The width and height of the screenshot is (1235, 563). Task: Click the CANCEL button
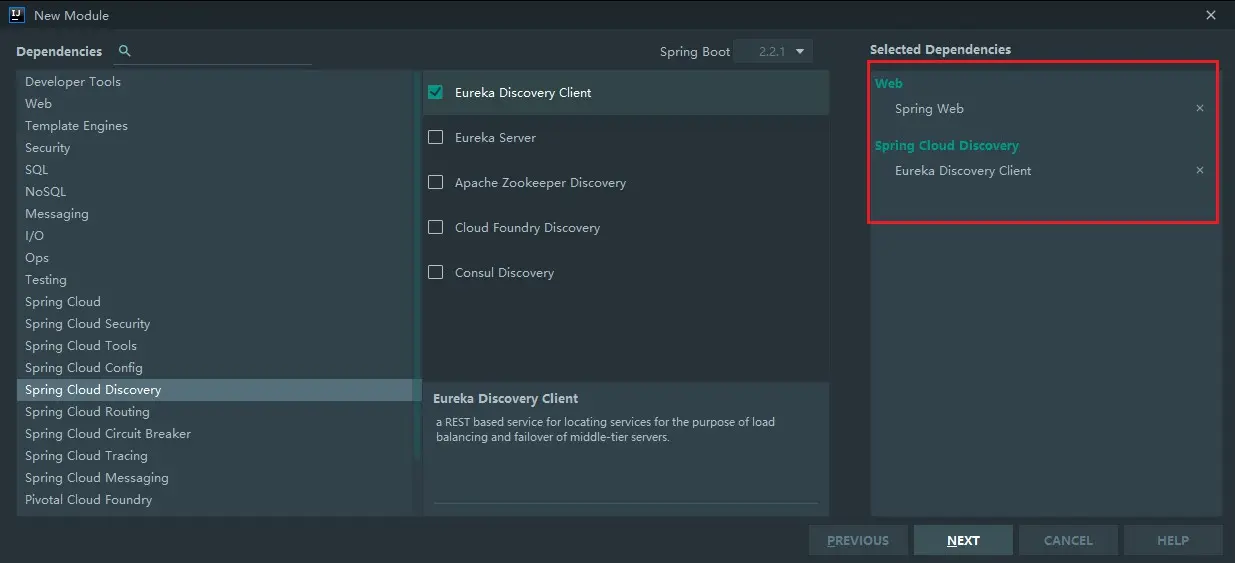[x=1068, y=540]
